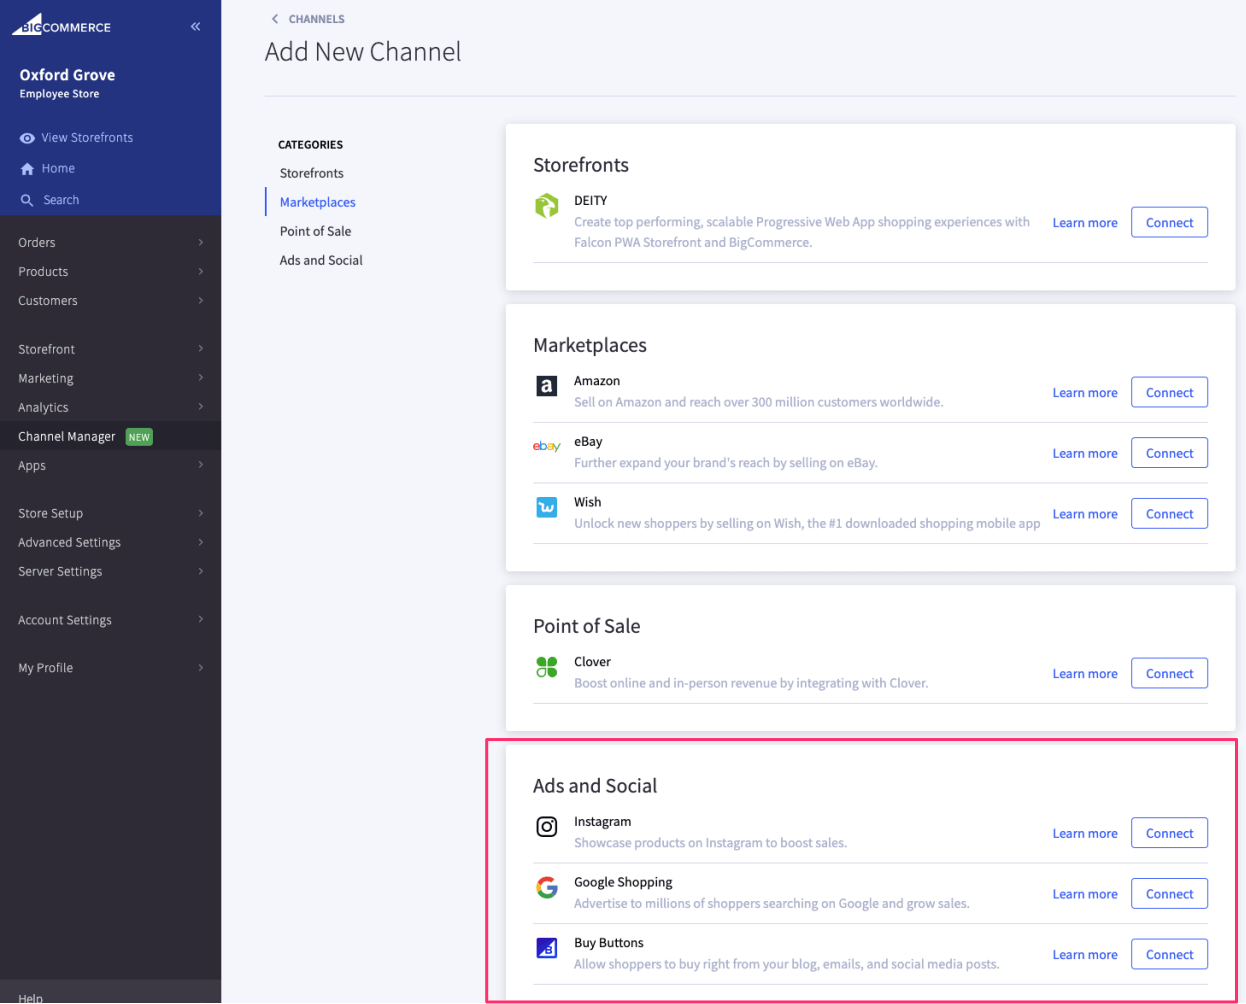Expand the Server Settings menu
The width and height of the screenshot is (1246, 1004).
(x=110, y=571)
